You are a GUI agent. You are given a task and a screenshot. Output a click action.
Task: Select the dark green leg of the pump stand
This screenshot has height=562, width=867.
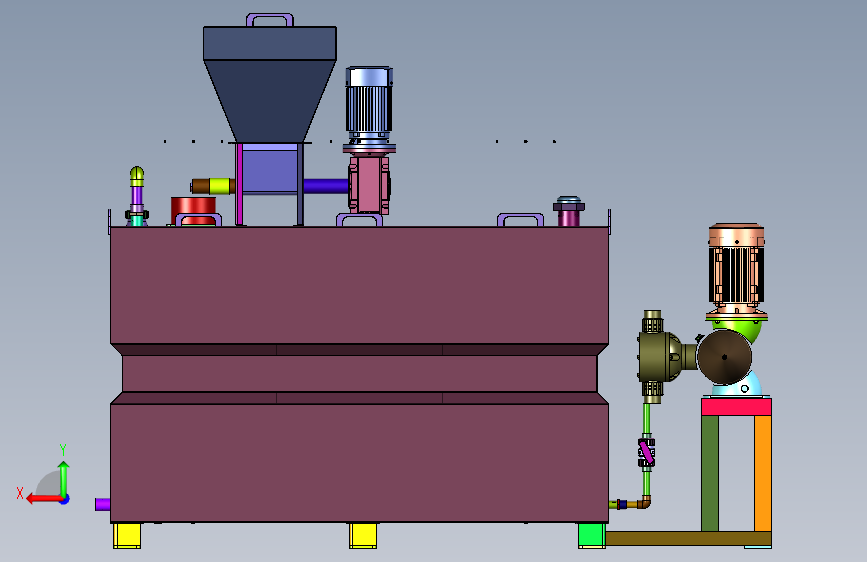coord(710,473)
